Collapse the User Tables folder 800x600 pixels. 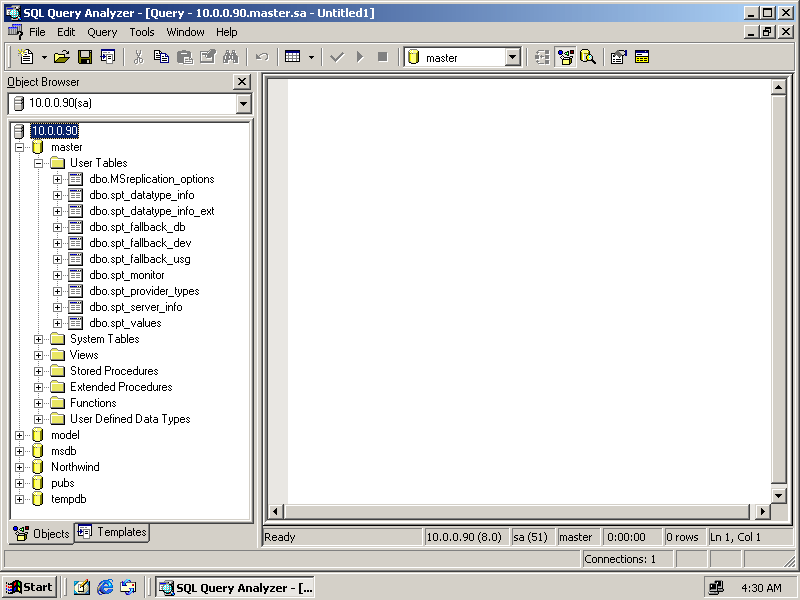(x=39, y=163)
